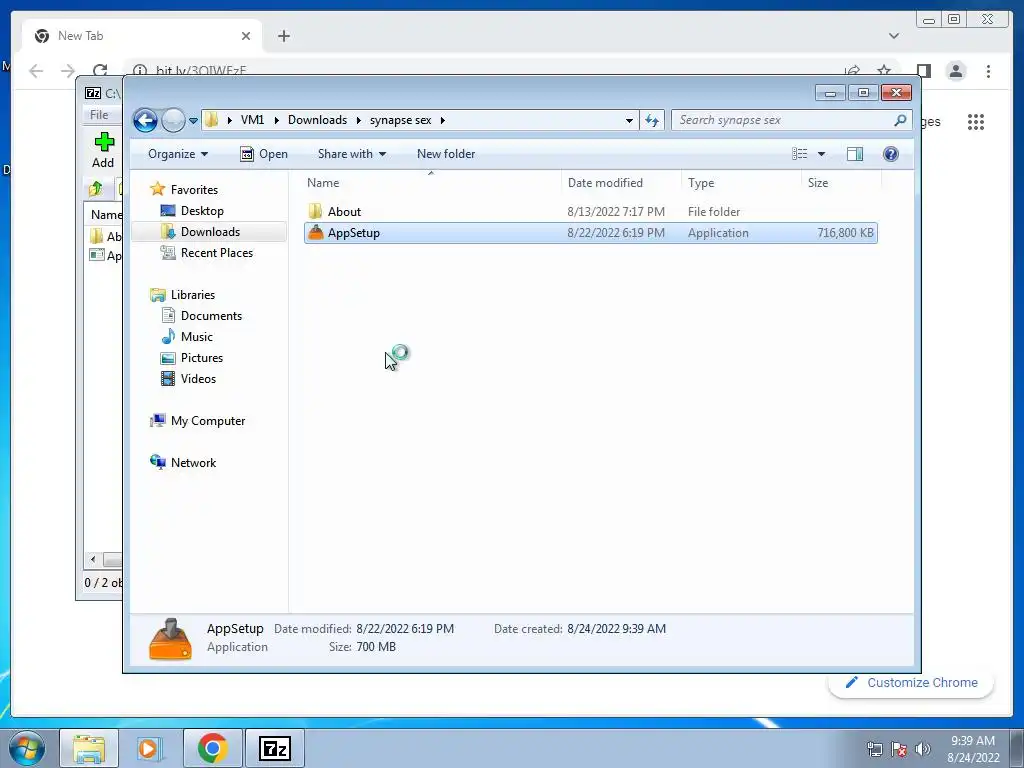Click the magnifier icon in Explorer search box
Viewport: 1024px width, 768px height.
(900, 120)
